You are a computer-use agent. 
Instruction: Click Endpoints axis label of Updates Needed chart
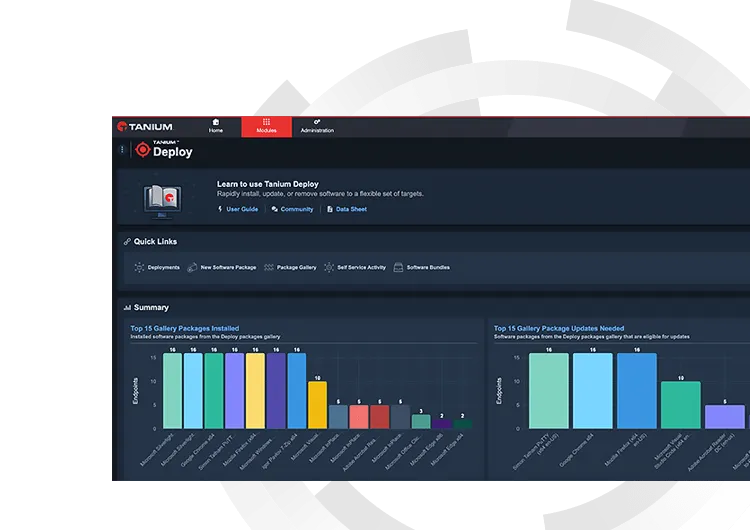(499, 391)
